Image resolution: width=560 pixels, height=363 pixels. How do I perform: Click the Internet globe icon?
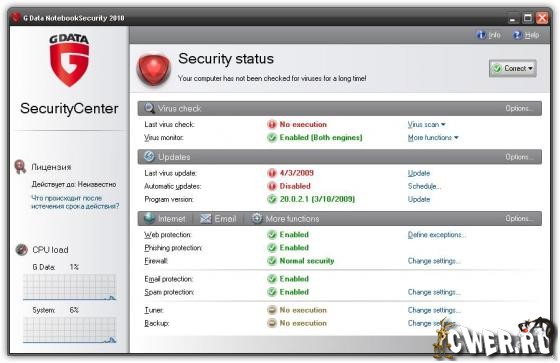tap(149, 218)
